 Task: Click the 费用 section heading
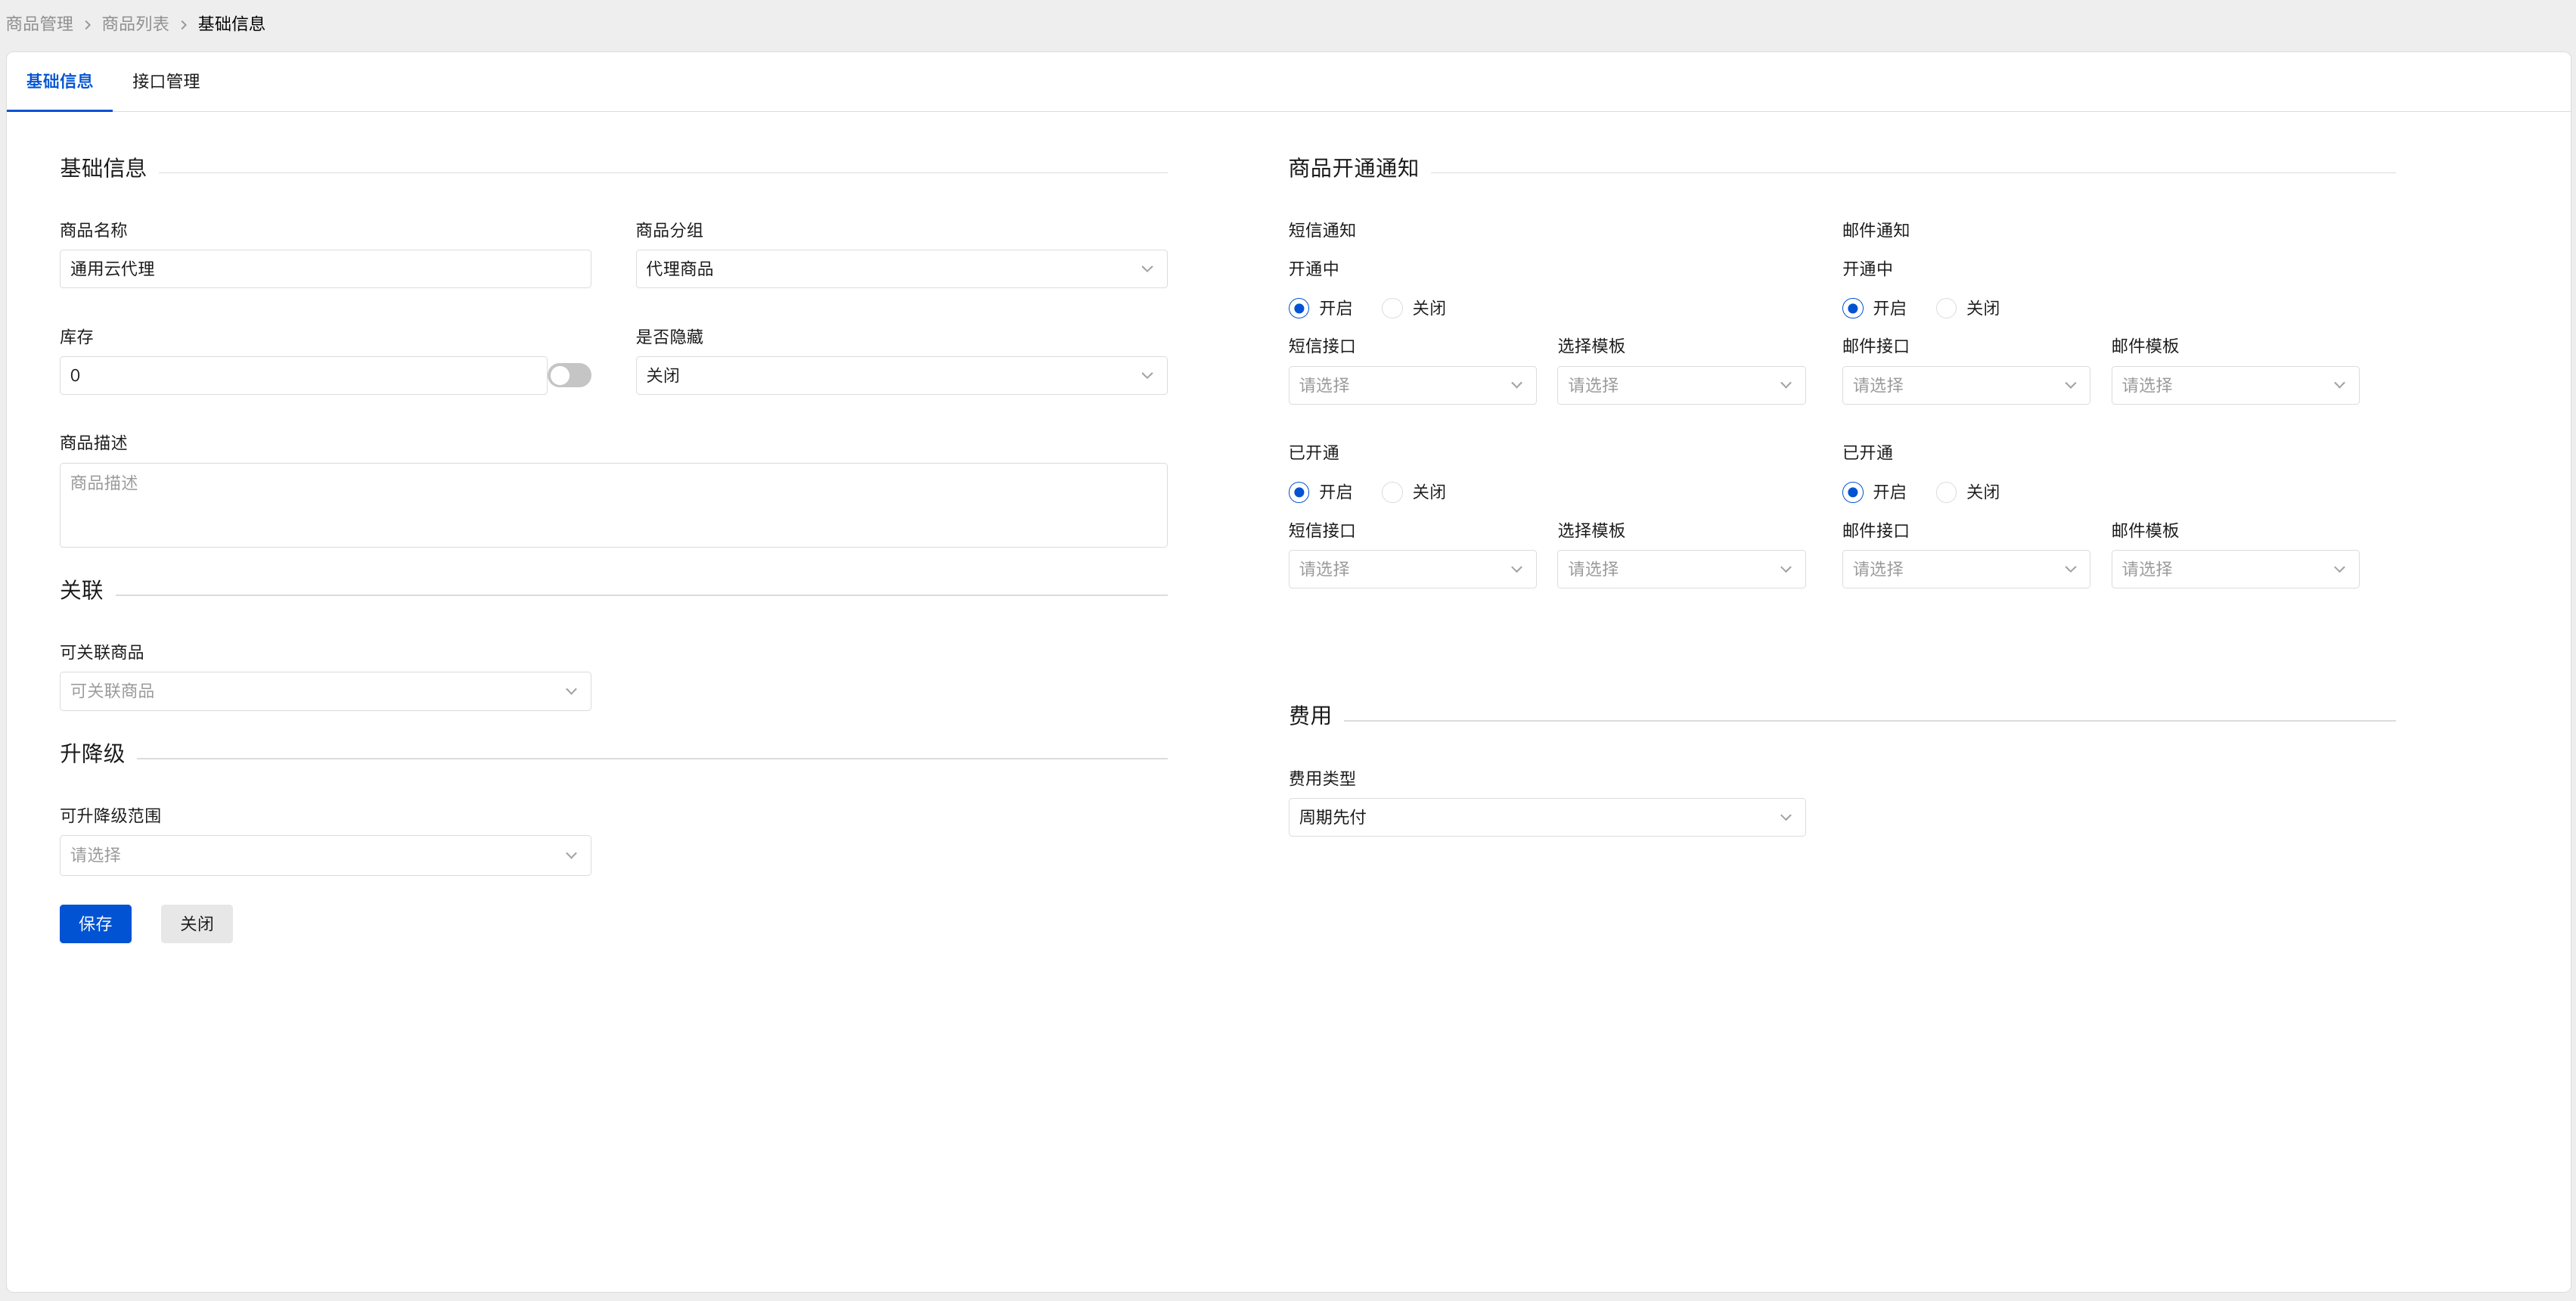click(x=1310, y=715)
